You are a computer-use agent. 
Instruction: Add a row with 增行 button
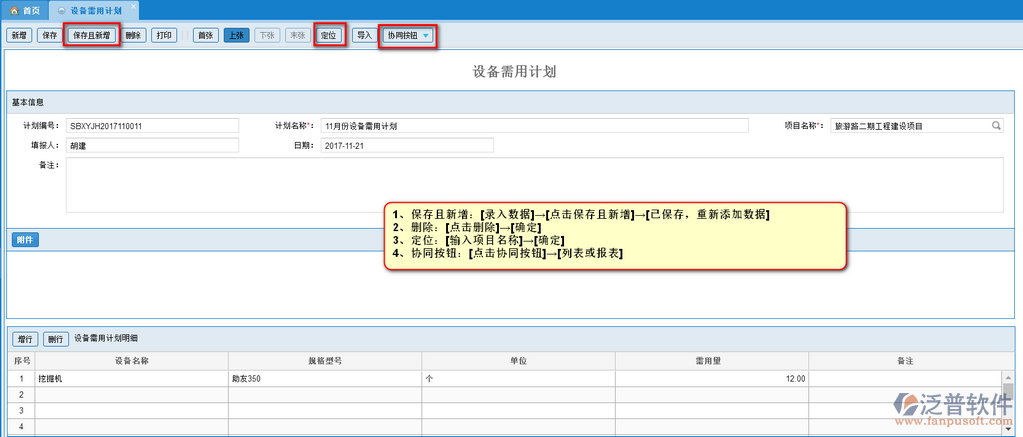[25, 339]
